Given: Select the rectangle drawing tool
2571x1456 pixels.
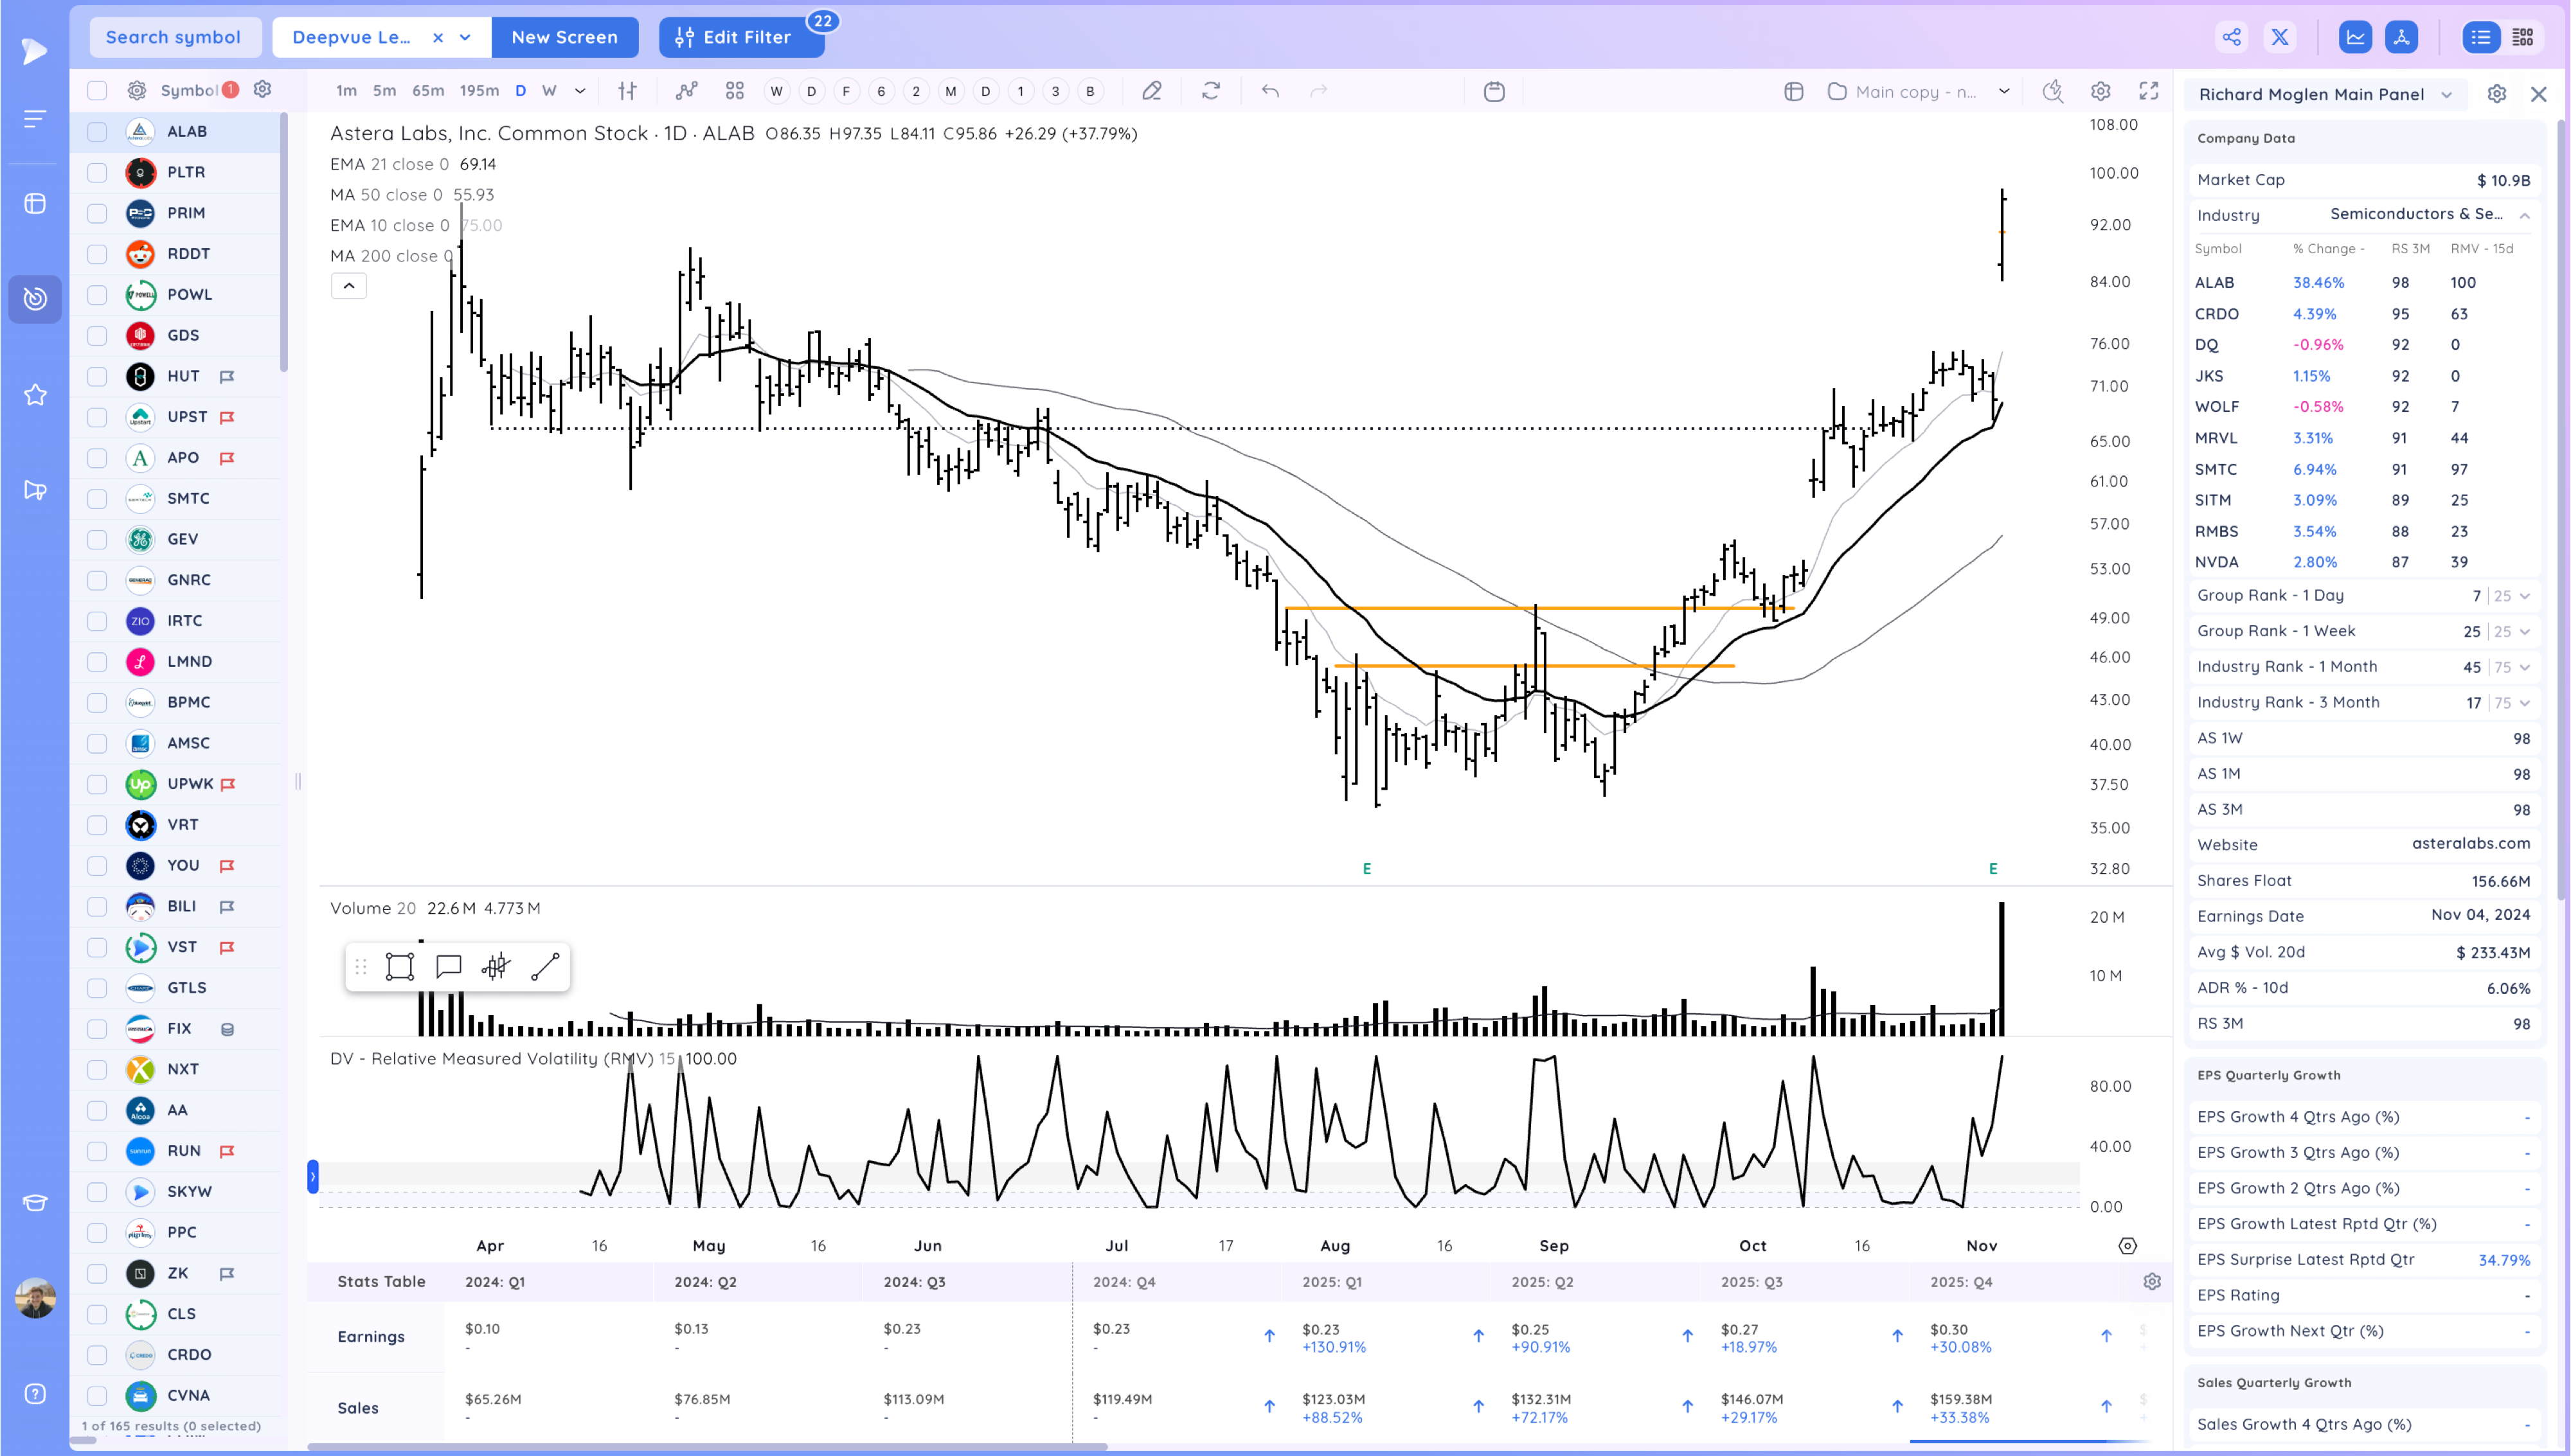Looking at the screenshot, I should [400, 966].
